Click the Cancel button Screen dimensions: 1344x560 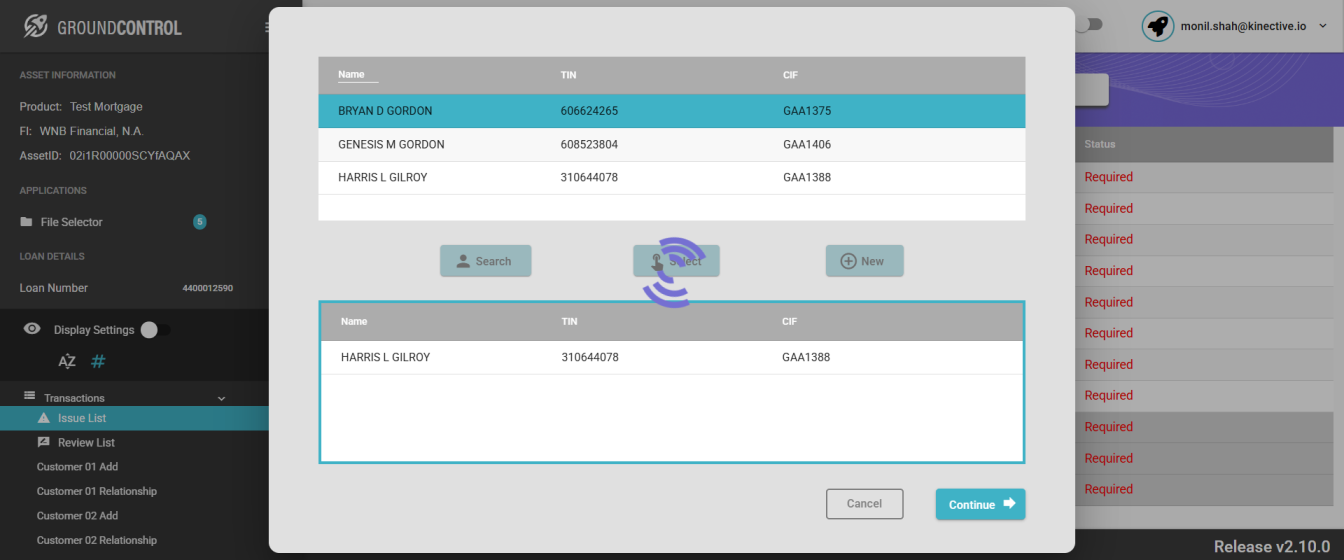(x=864, y=504)
